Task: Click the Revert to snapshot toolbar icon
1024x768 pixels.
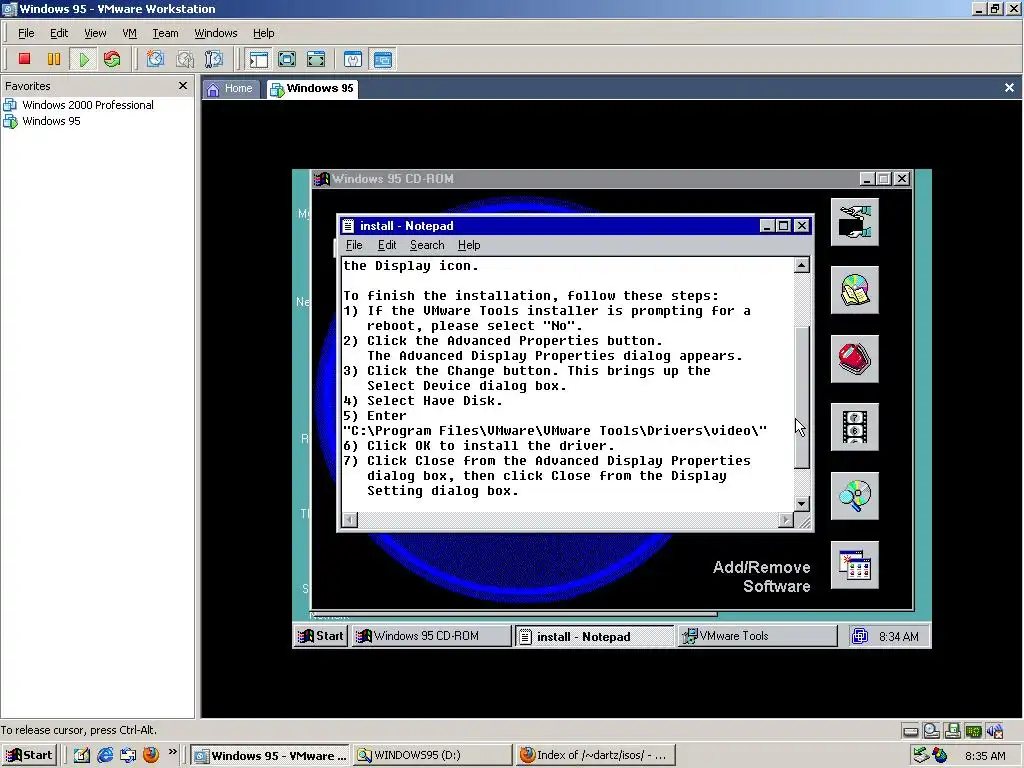Action: click(185, 59)
